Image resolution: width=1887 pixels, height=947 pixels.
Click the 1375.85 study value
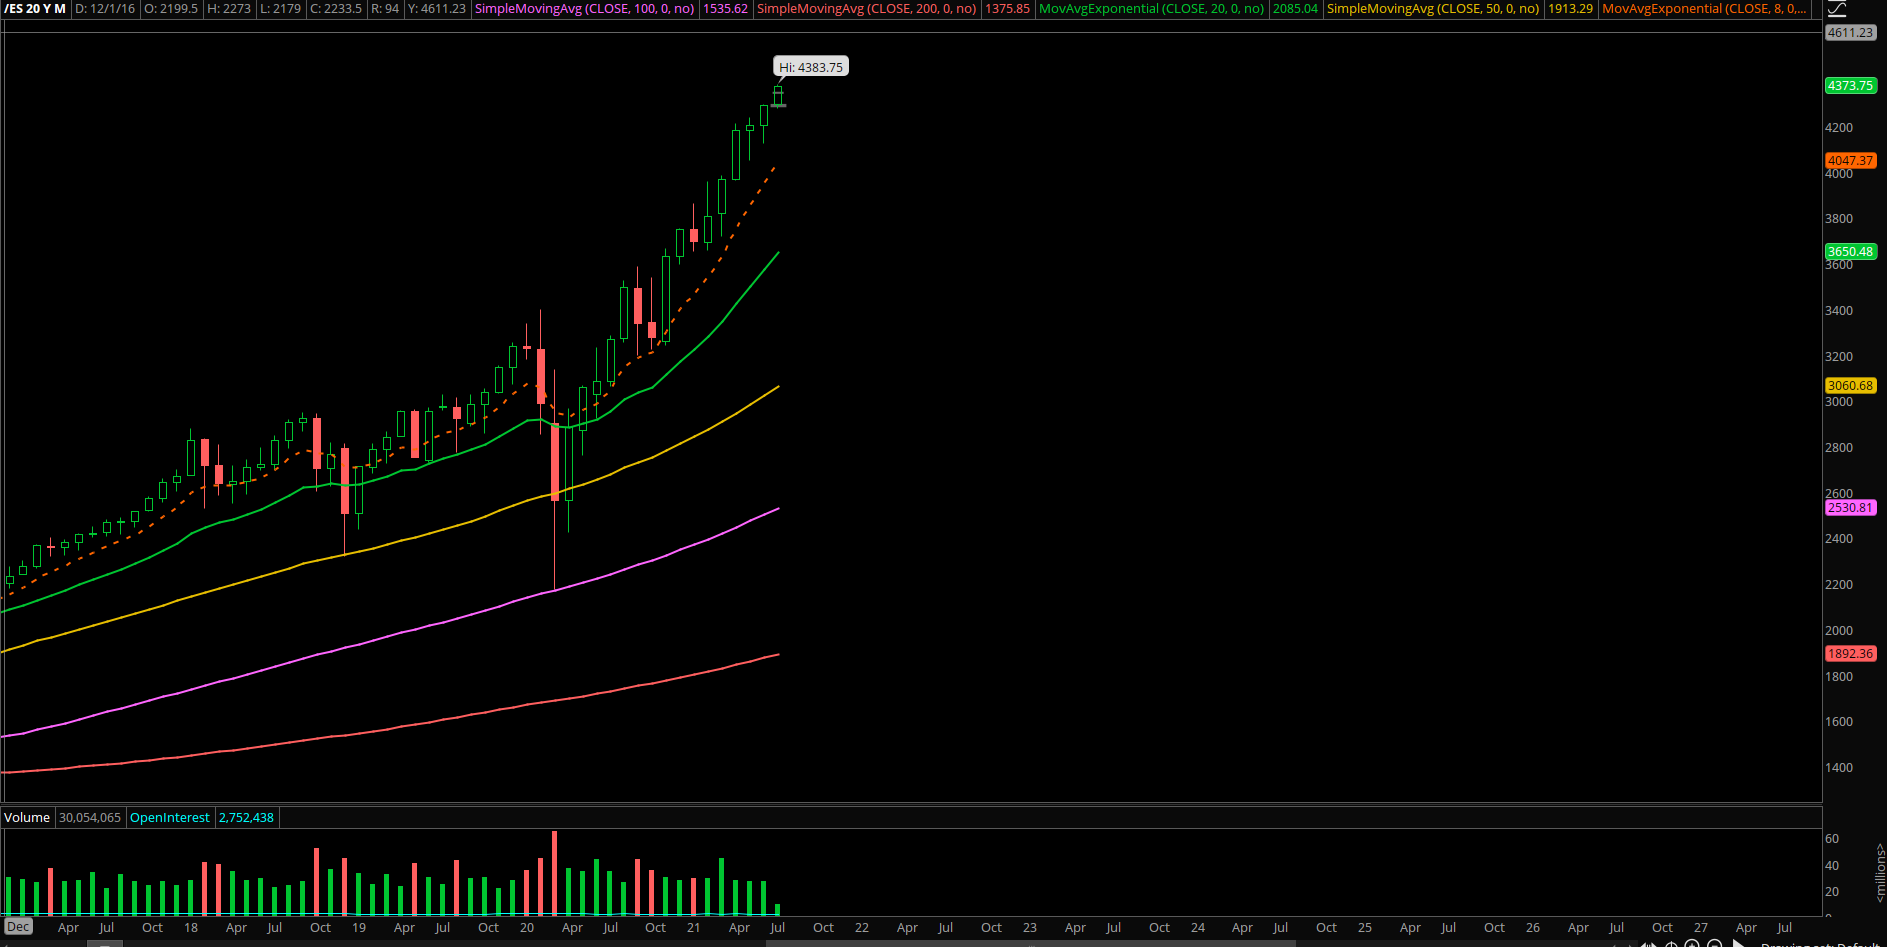[1007, 8]
